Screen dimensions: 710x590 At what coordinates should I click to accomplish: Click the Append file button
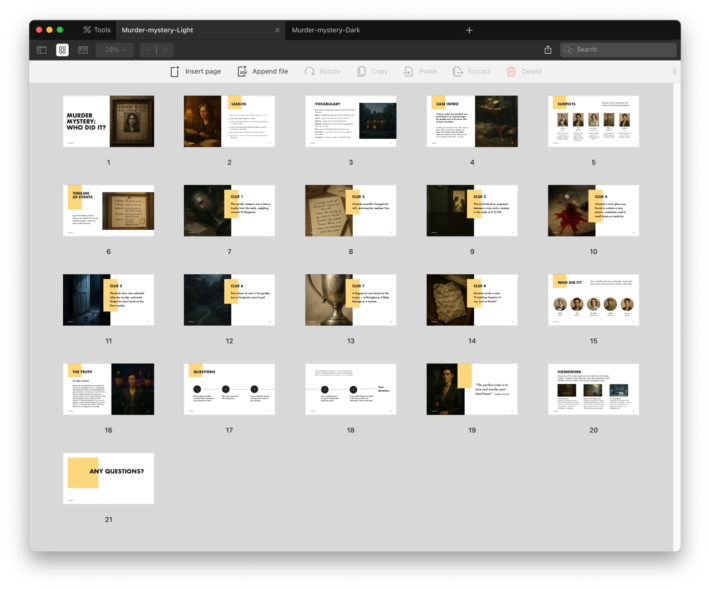(263, 72)
